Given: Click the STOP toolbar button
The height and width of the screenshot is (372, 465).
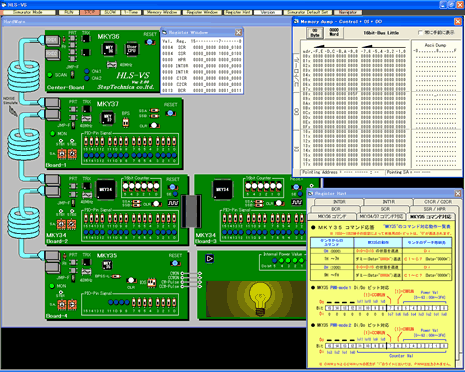Looking at the screenshot, I should tap(89, 12).
